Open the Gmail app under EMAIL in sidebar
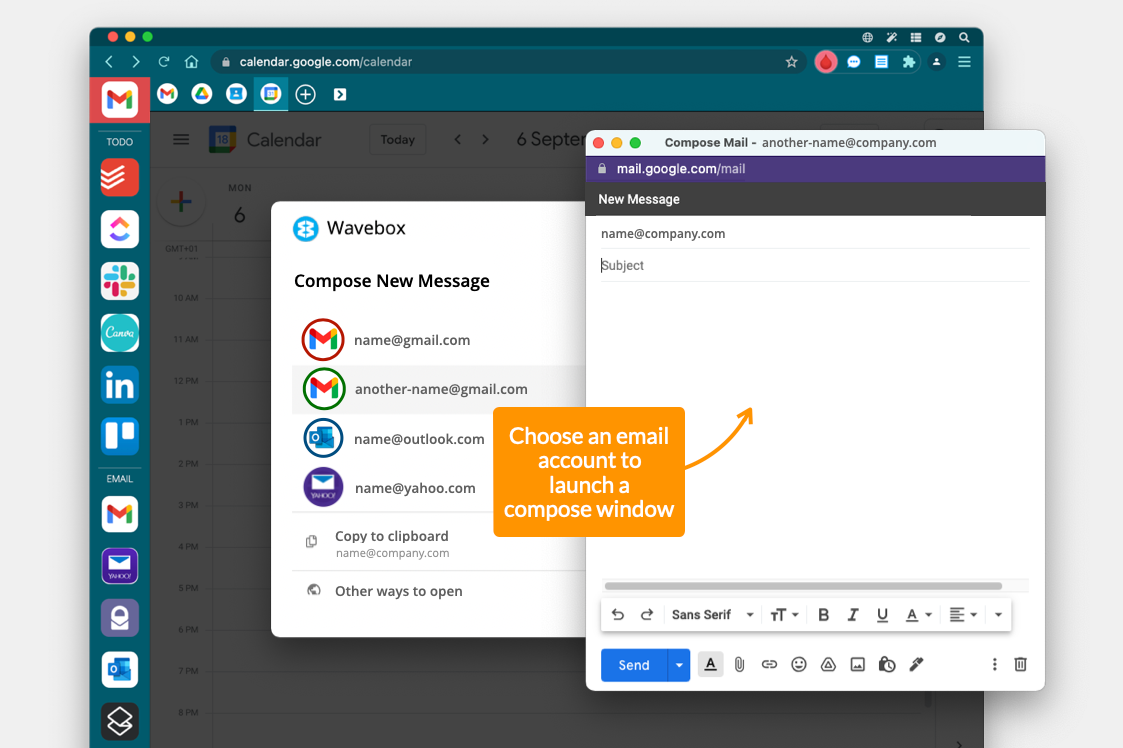The image size is (1123, 748). click(x=120, y=514)
